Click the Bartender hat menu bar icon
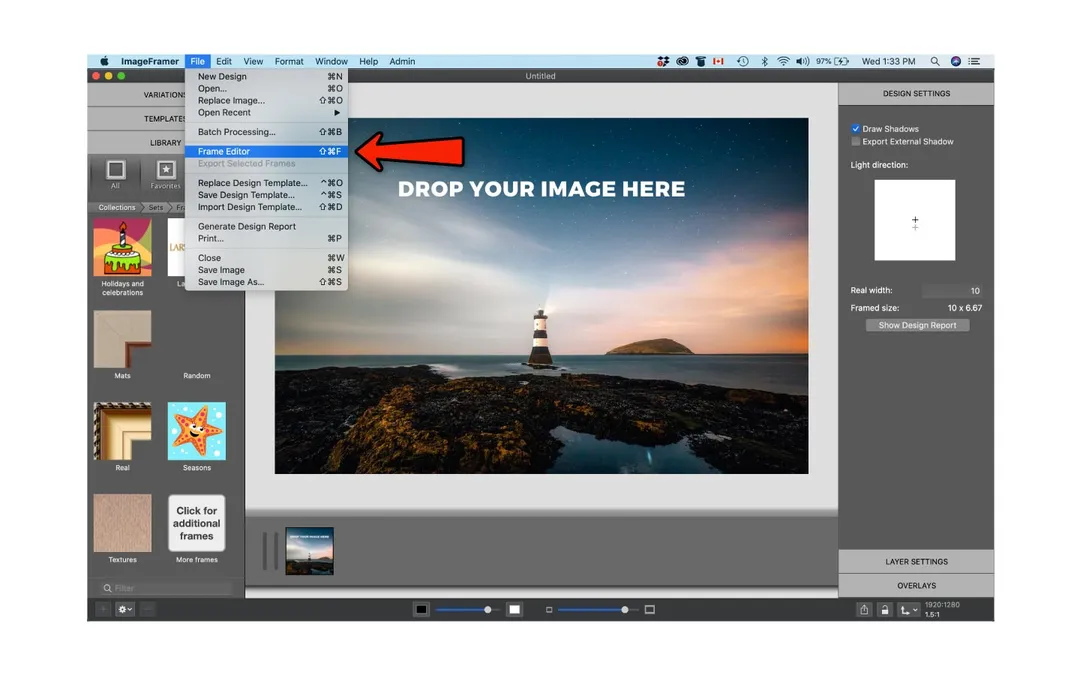This screenshot has height=675, width=1080. coord(700,61)
